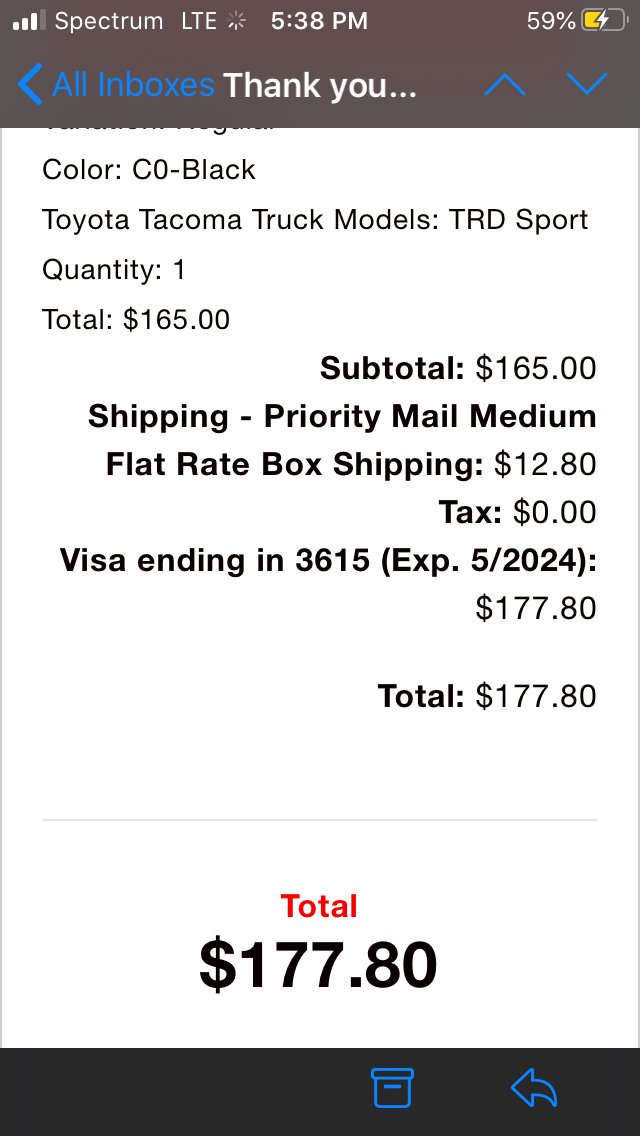640x1136 pixels.
Task: Tap the cellular signal bars
Action: pos(29,22)
